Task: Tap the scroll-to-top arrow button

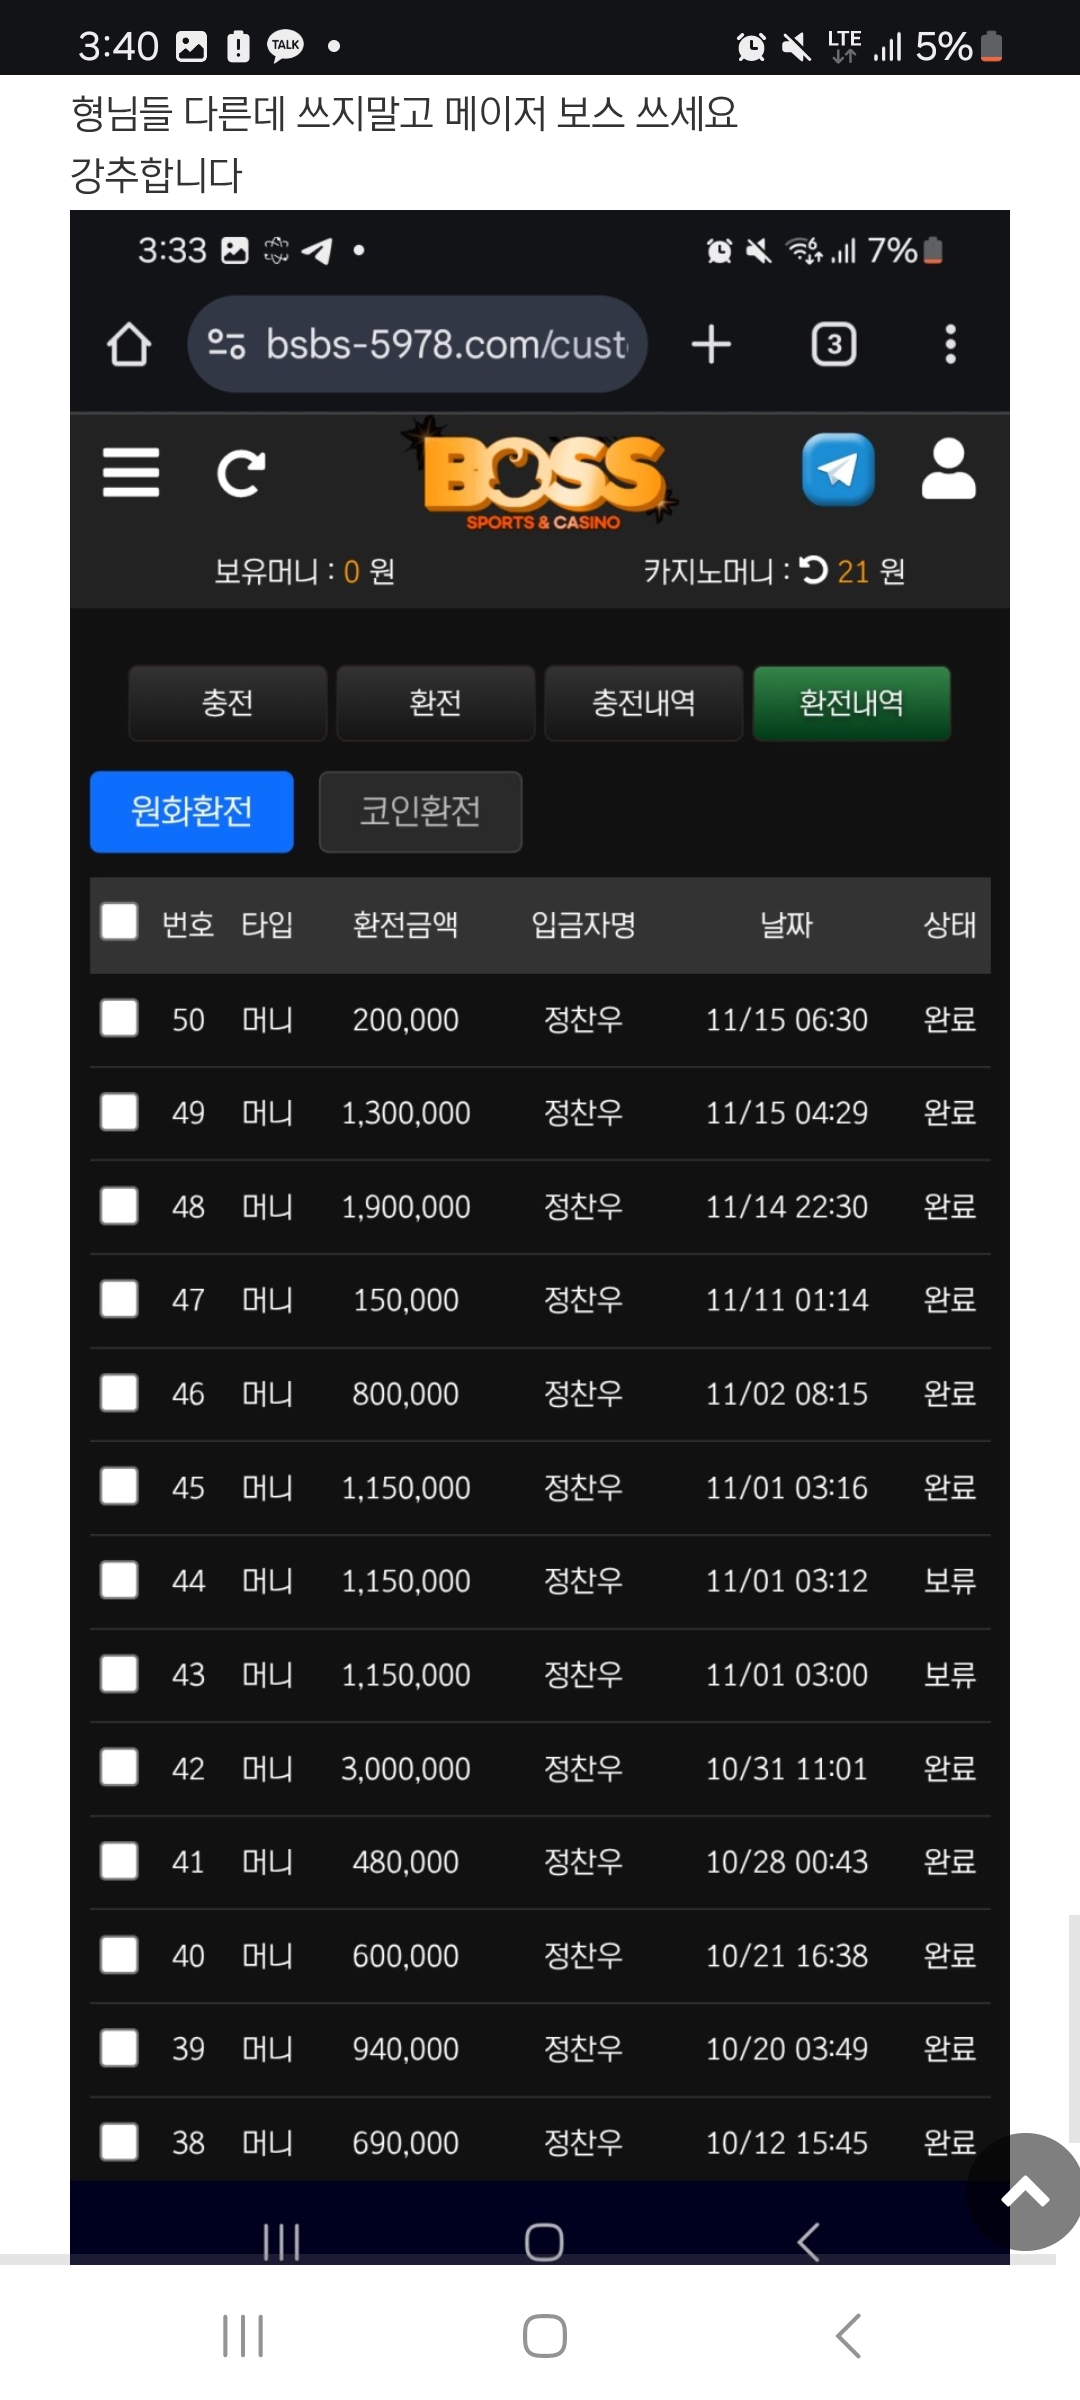Action: click(1026, 2192)
